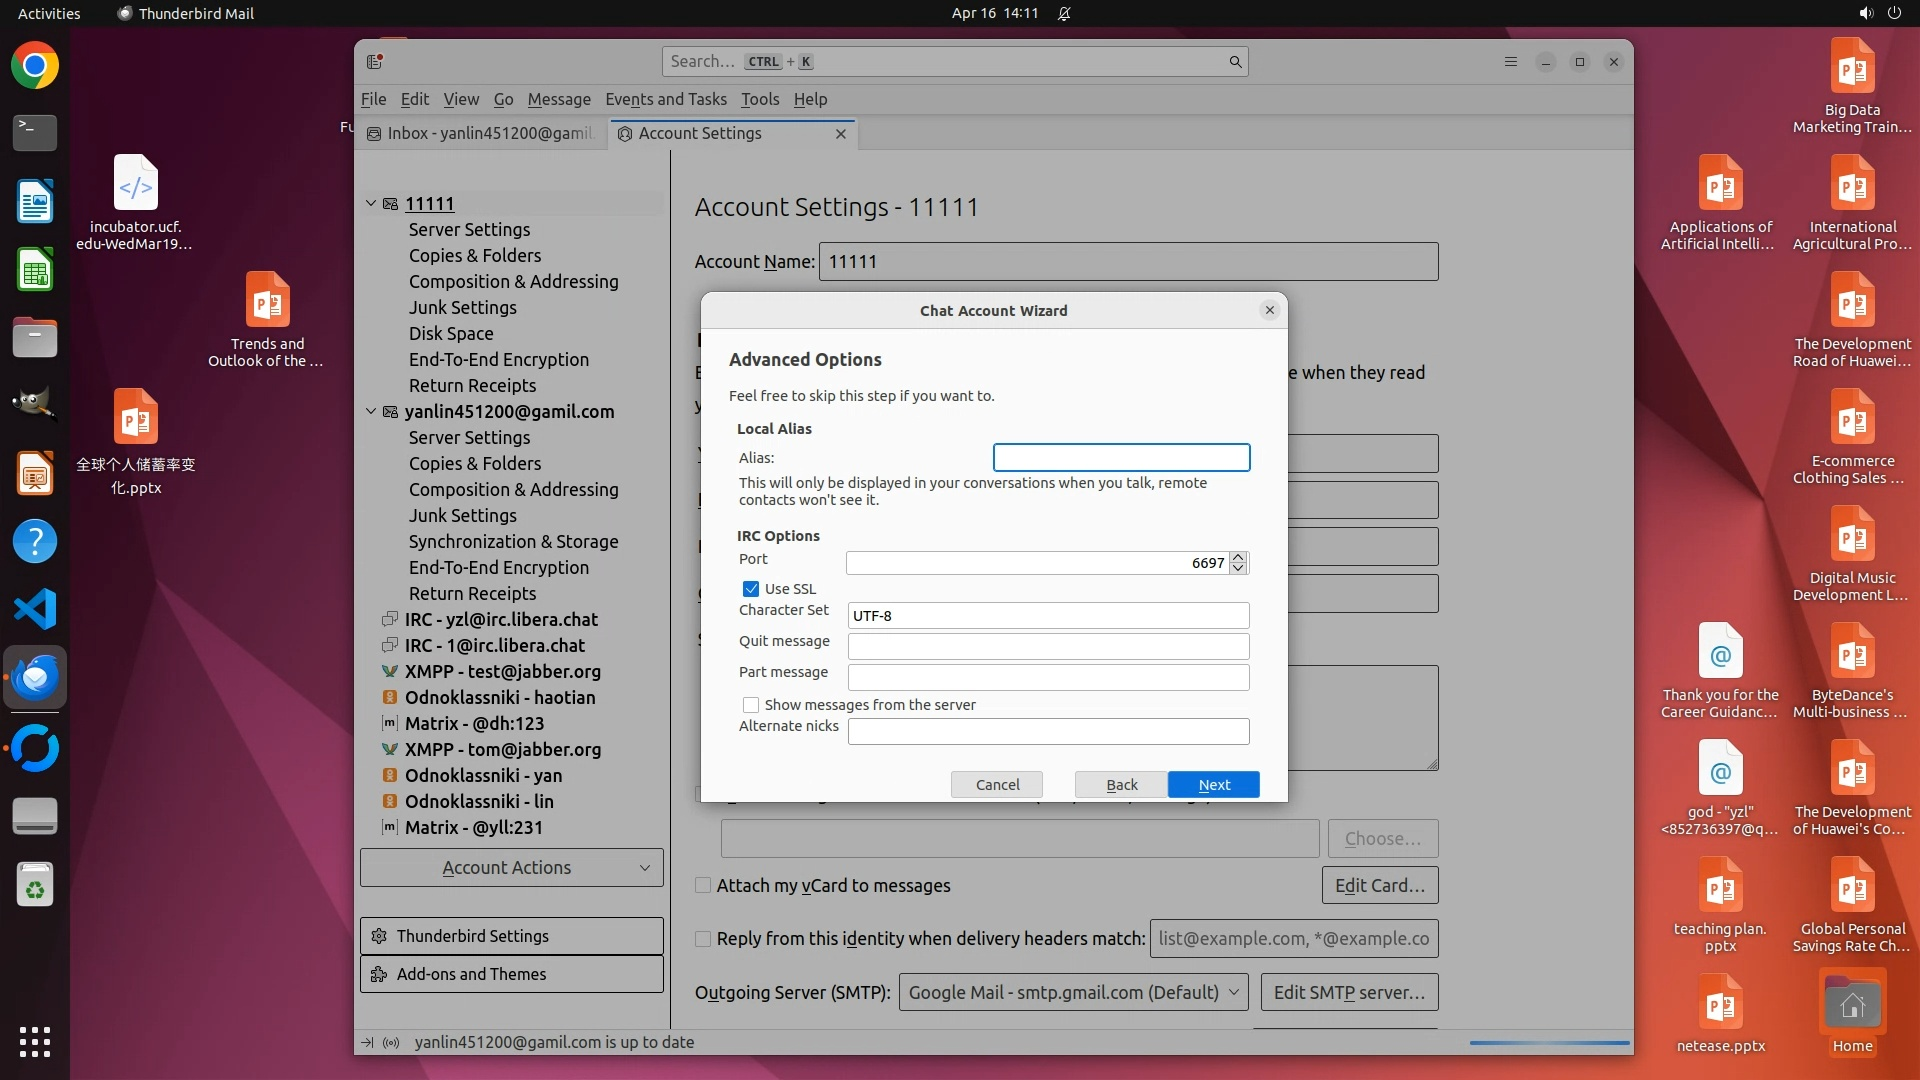Image resolution: width=1920 pixels, height=1080 pixels.
Task: Enable Show messages from the server
Action: (751, 705)
